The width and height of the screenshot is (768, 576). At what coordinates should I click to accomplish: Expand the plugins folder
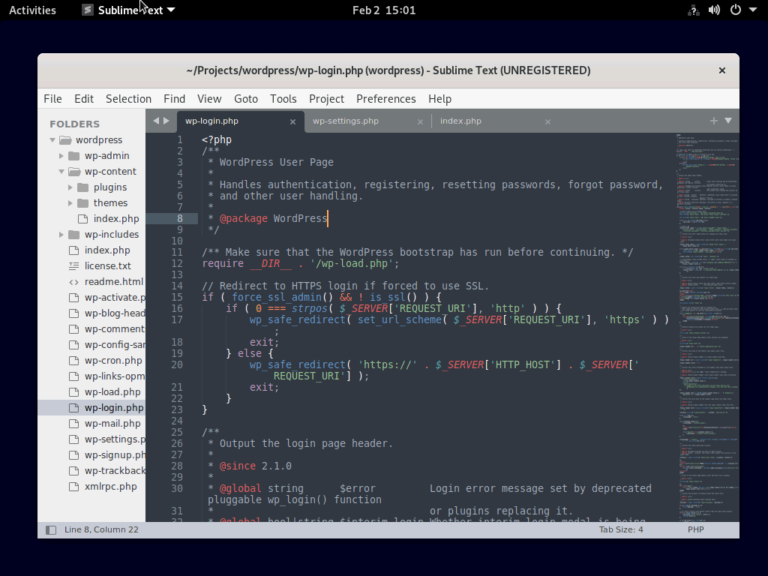pyautogui.click(x=71, y=187)
